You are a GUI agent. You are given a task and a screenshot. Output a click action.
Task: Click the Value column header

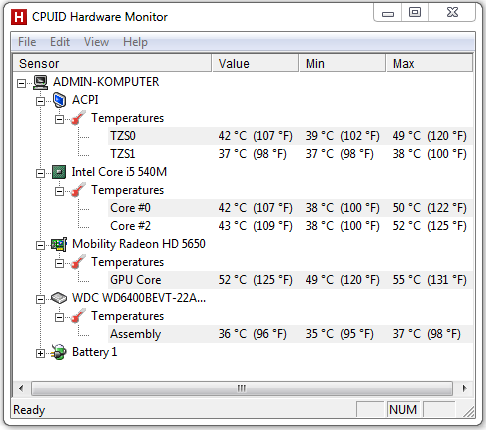click(x=255, y=63)
